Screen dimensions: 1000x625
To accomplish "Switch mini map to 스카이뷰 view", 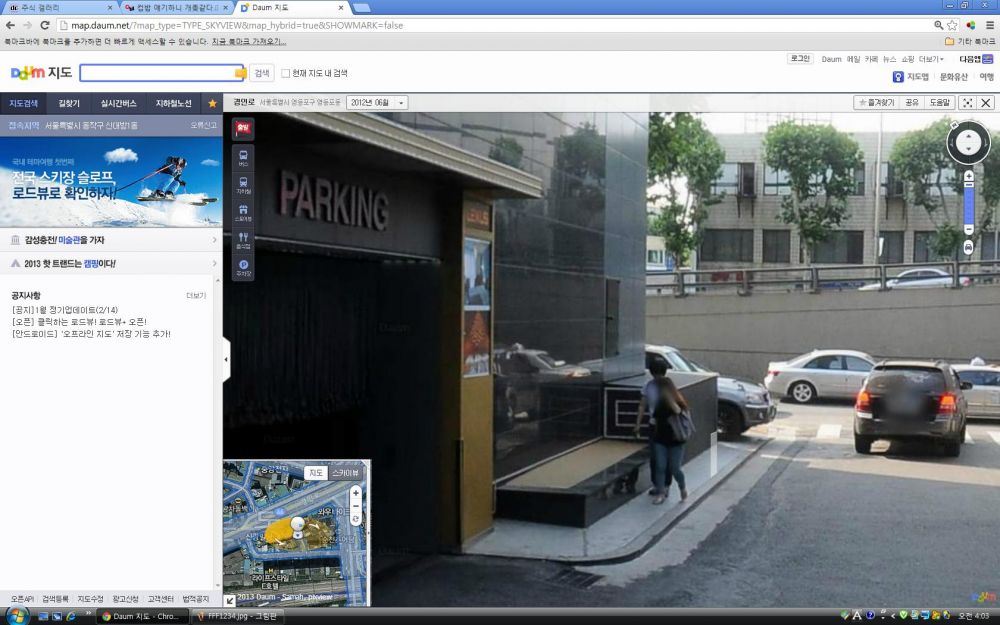I will tap(345, 473).
